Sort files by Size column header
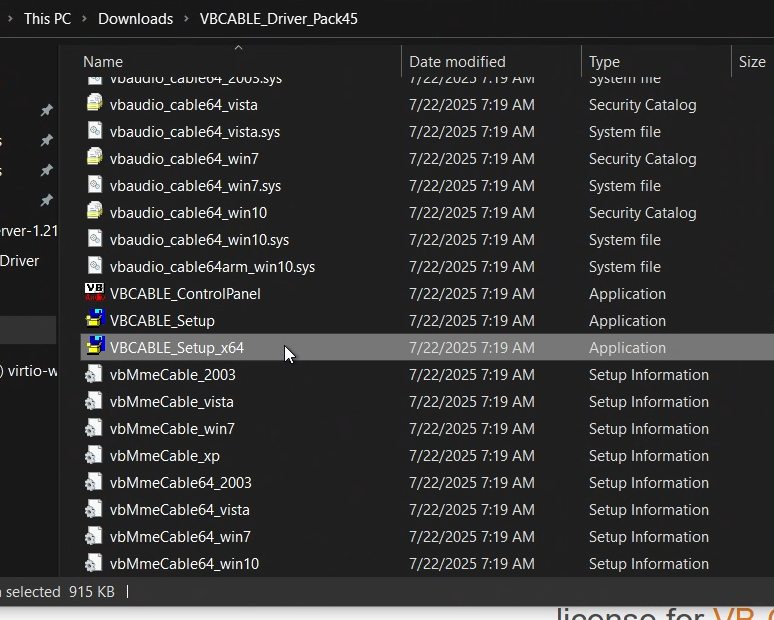Screen dimensions: 774x620 pyautogui.click(x=752, y=62)
